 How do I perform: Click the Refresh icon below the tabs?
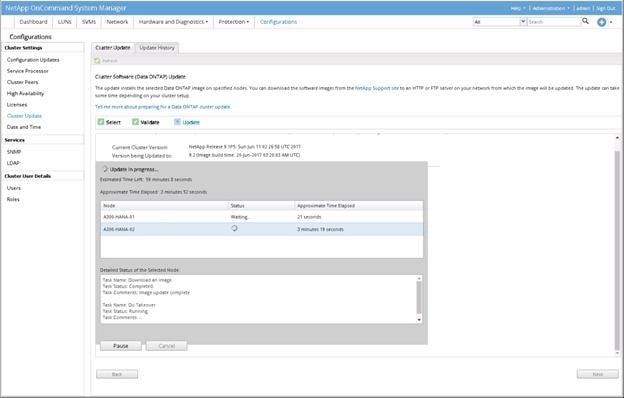click(x=98, y=60)
